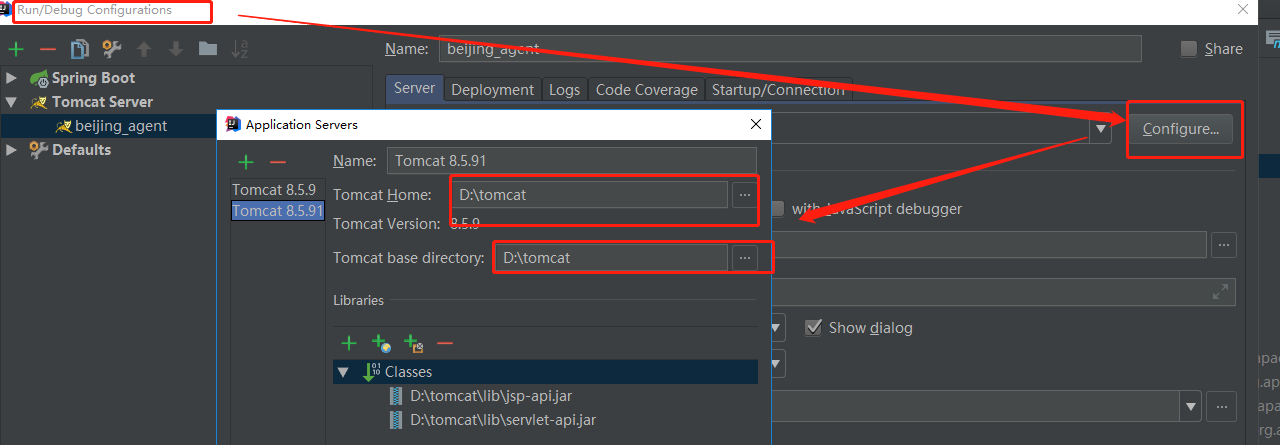This screenshot has height=445, width=1280.
Task: Open the bottom-right dropdown beside browse button
Action: point(1191,407)
